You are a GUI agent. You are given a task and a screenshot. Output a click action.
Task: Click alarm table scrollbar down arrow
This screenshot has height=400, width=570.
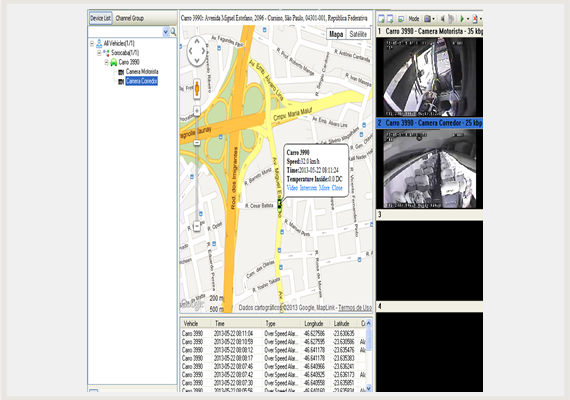tap(369, 388)
